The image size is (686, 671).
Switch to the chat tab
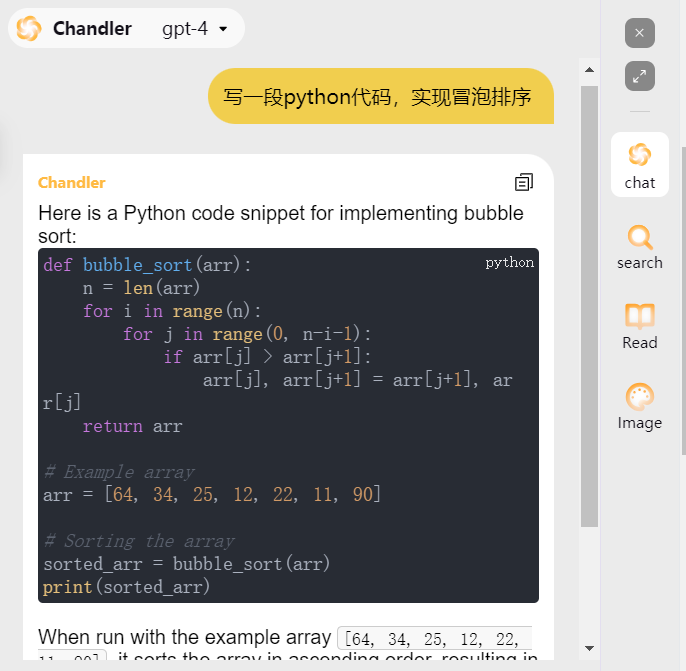pos(640,166)
